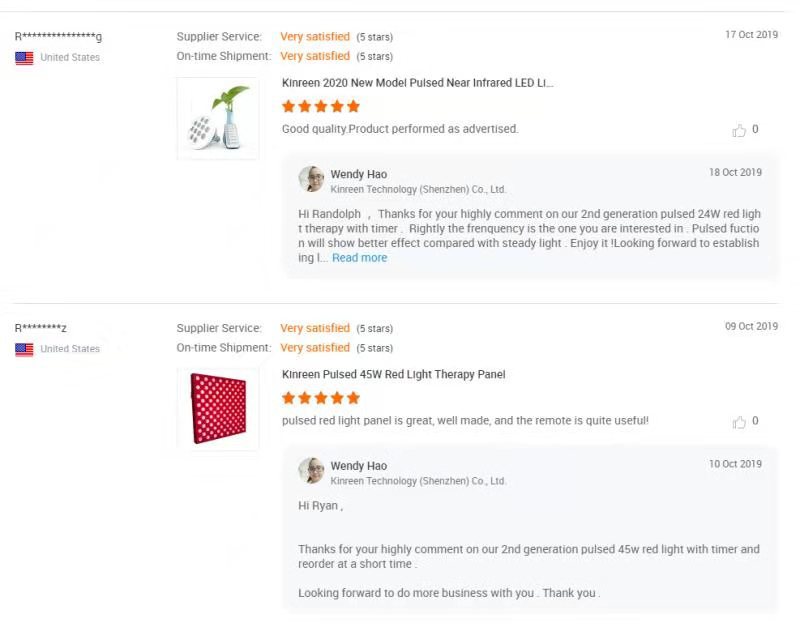Viewport: 800px width, 631px height.
Task: Click US flag beside reviewer R***g
Action: [24, 58]
